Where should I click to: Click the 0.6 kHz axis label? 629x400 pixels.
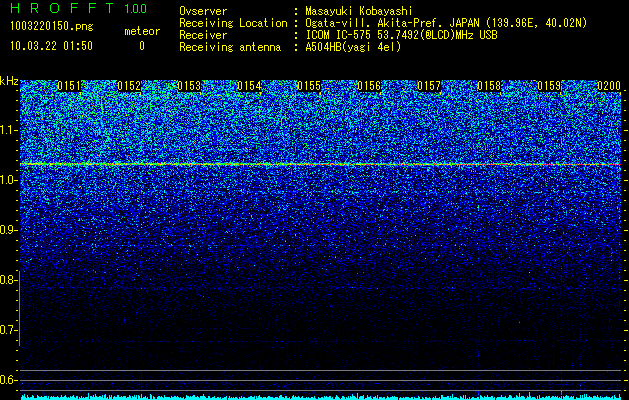(x=9, y=380)
